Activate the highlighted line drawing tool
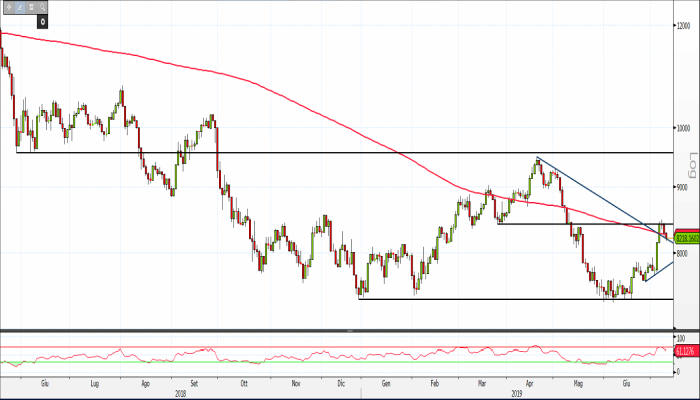700x400 pixels. tap(18, 5)
